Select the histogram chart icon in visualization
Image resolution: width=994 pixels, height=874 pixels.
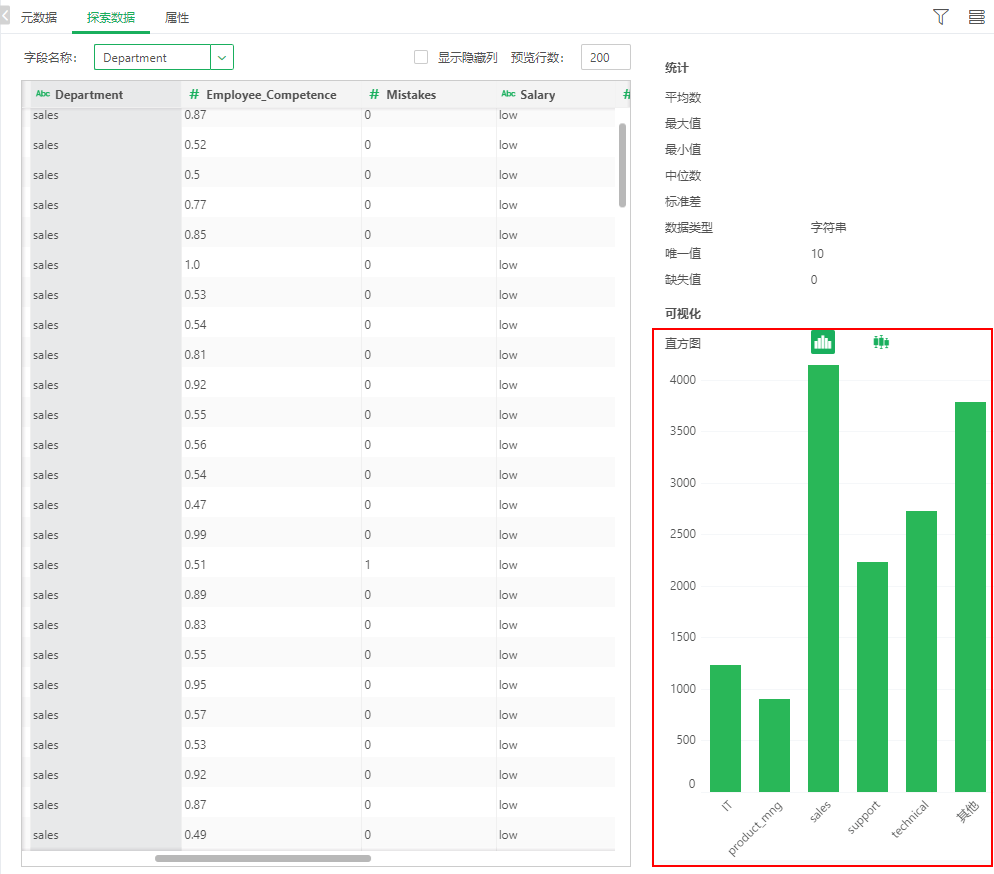[x=822, y=341]
